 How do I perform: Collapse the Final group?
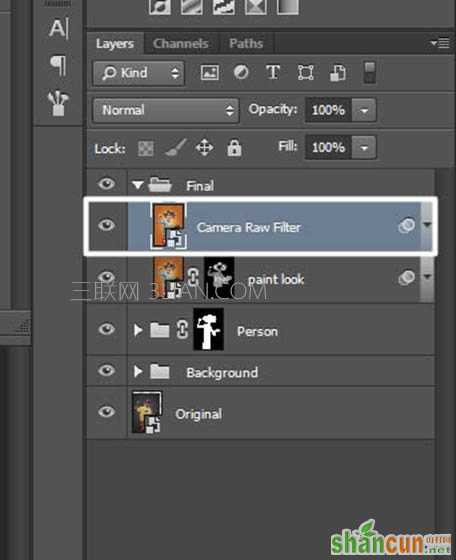coord(137,185)
